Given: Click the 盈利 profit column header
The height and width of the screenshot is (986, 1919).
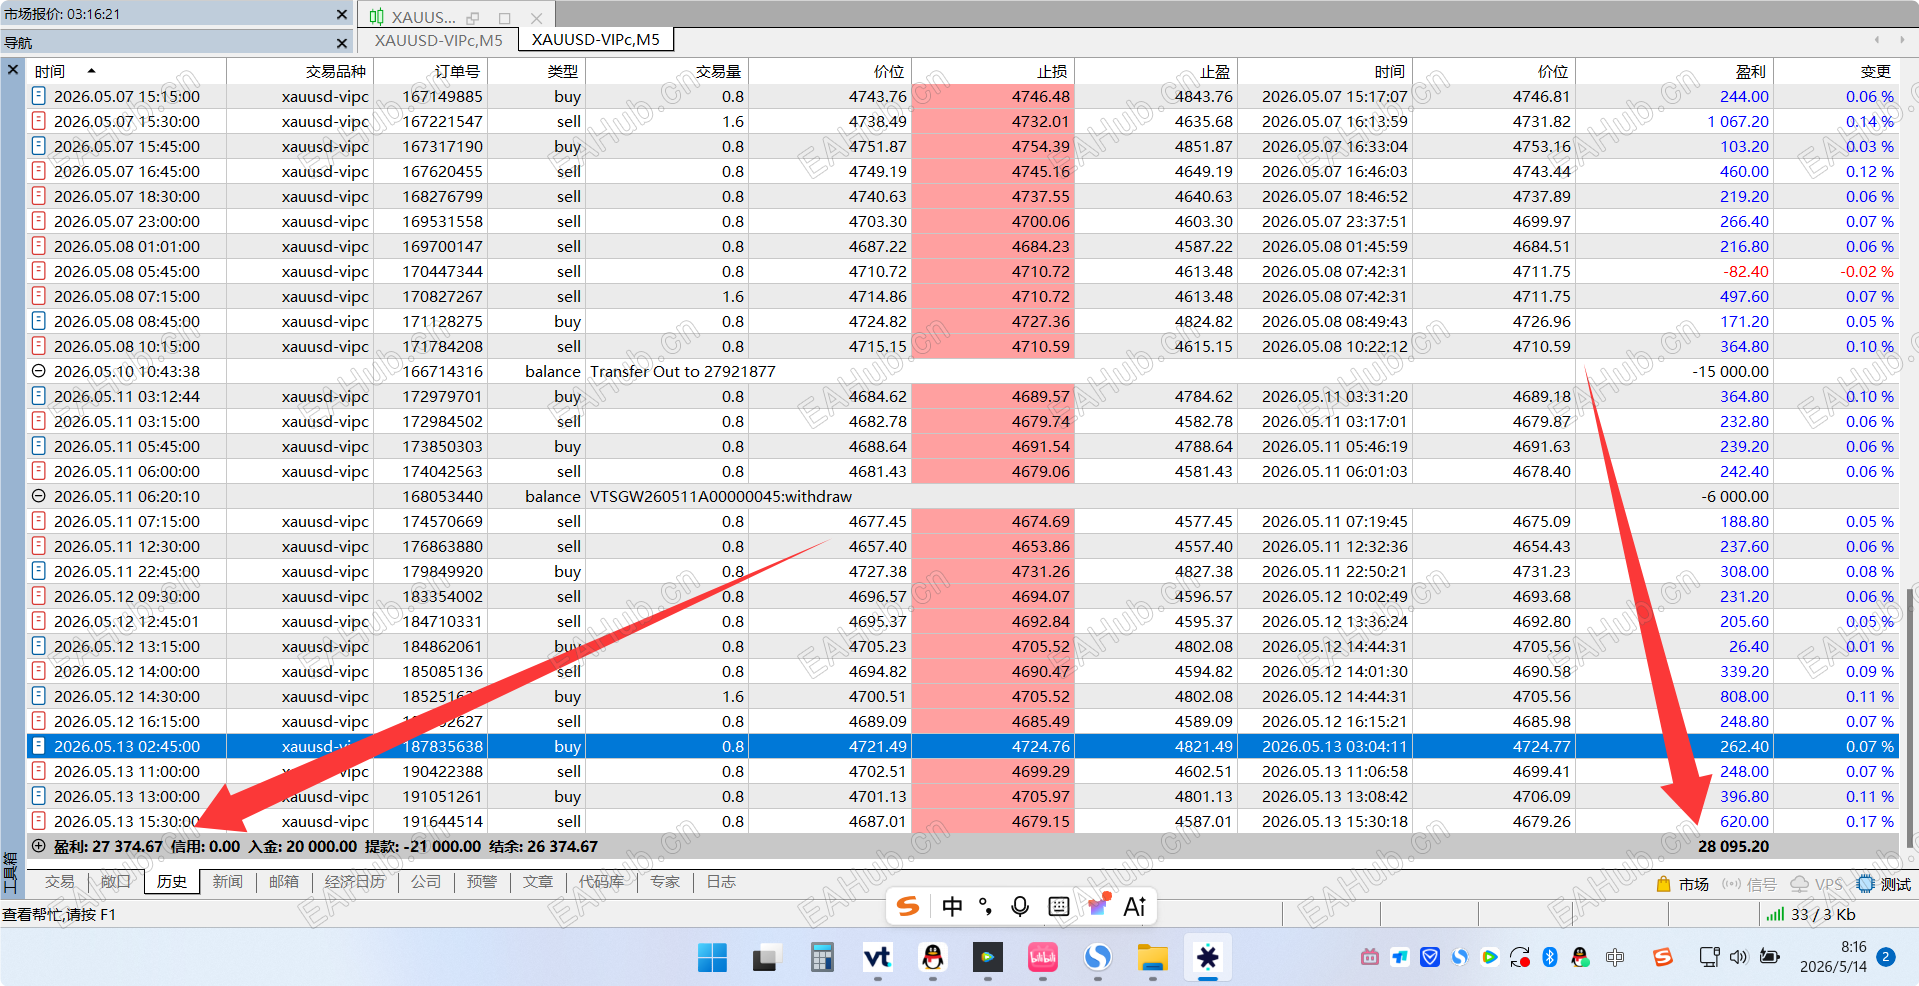Looking at the screenshot, I should pyautogui.click(x=1750, y=71).
